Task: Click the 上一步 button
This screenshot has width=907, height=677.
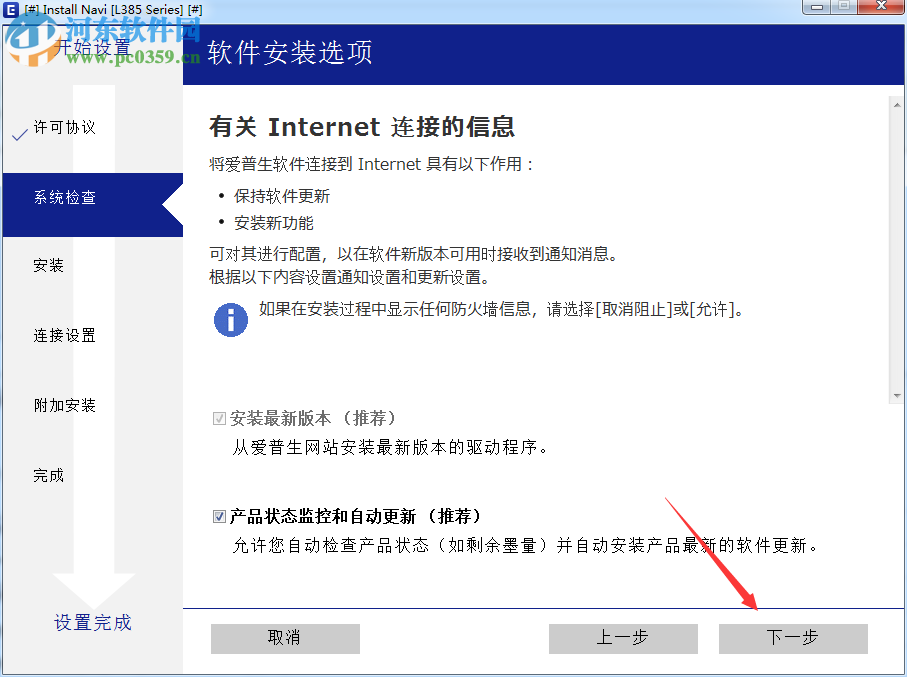Action: pos(623,638)
